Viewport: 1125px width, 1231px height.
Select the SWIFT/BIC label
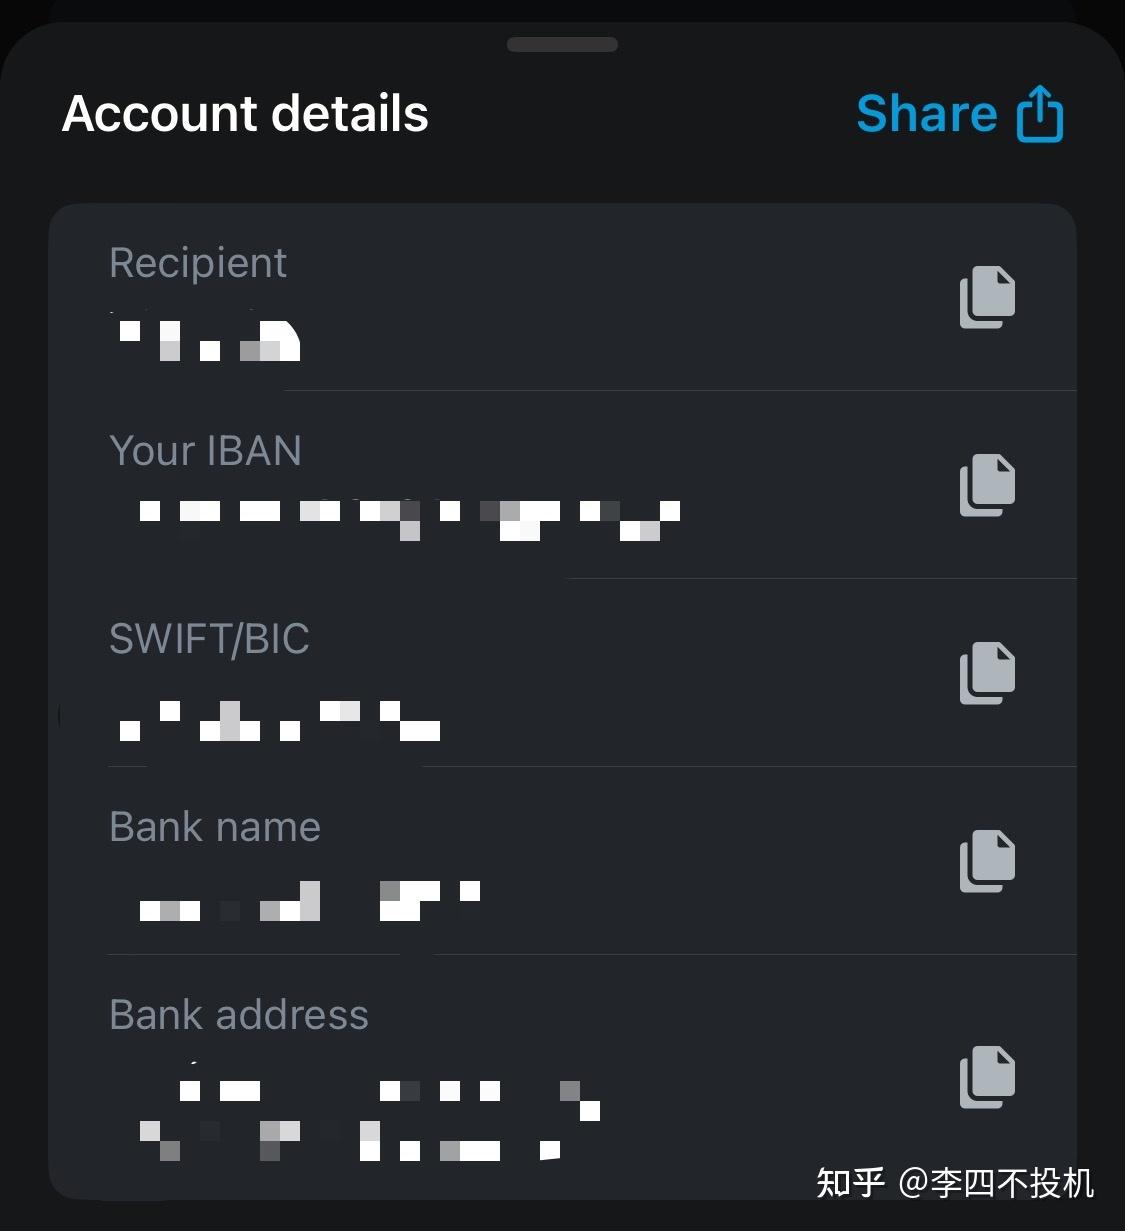(x=209, y=639)
